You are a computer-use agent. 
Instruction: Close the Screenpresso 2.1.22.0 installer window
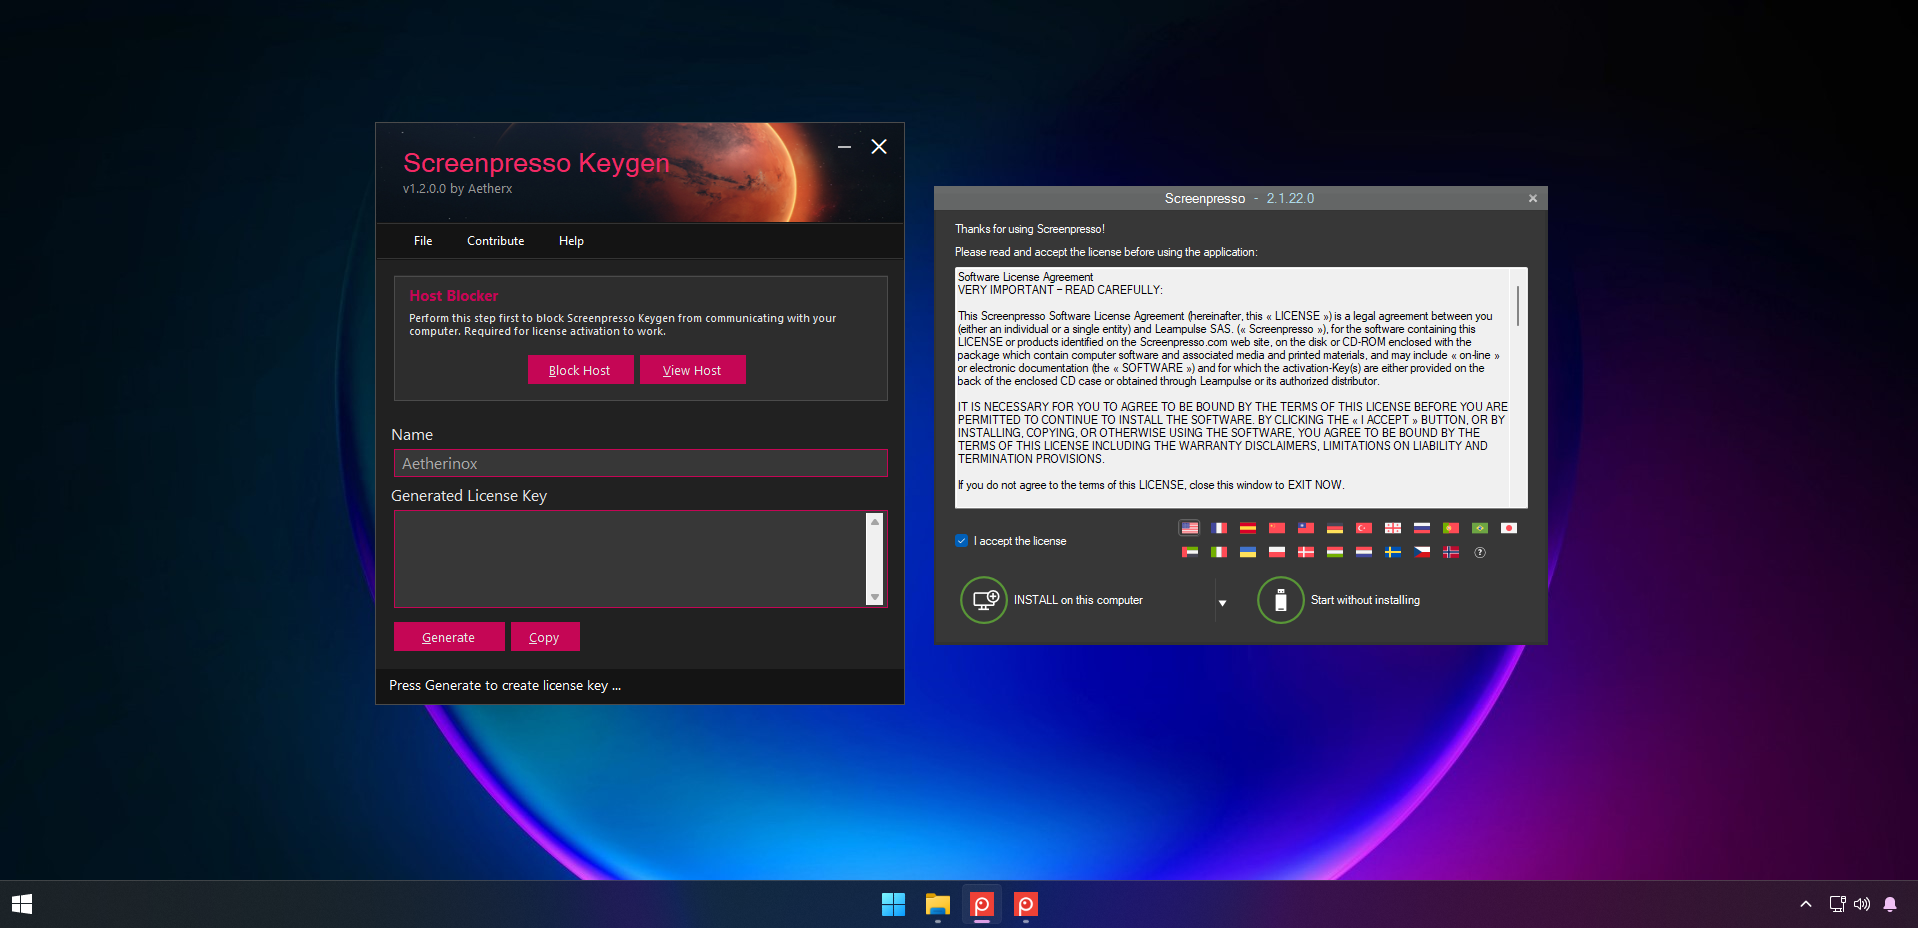coord(1532,198)
